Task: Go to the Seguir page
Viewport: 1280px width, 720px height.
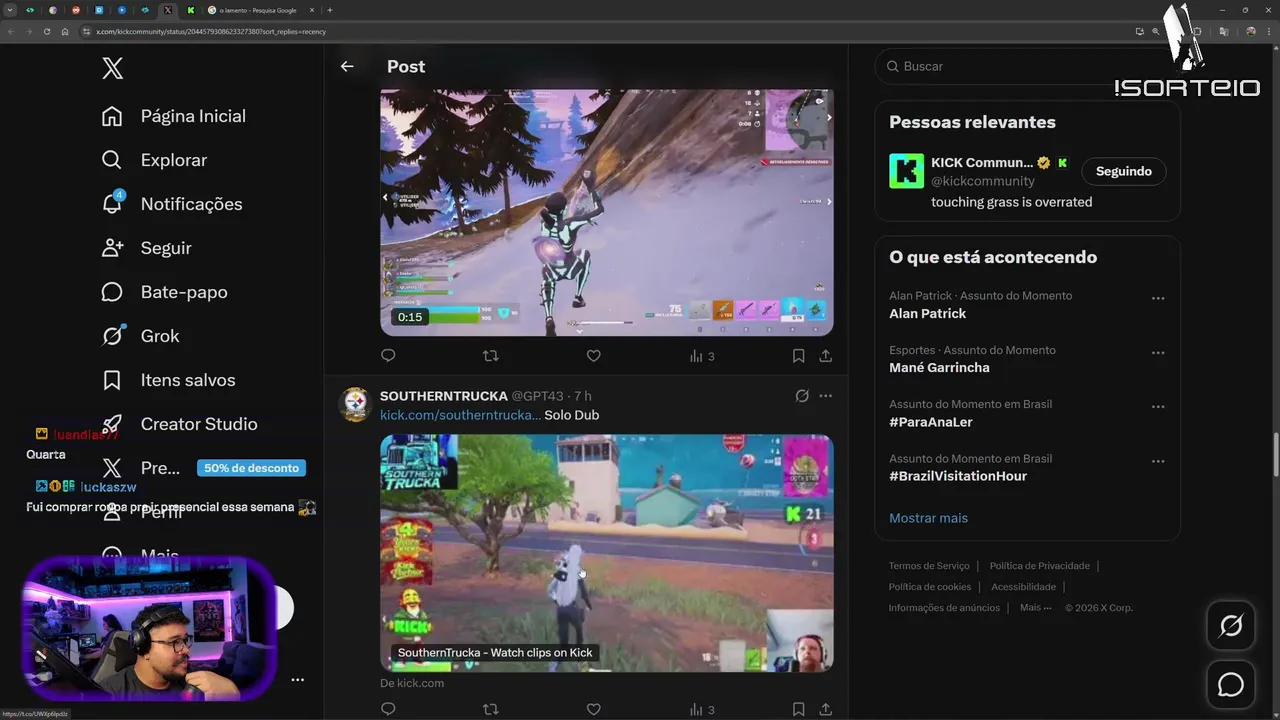Action: pyautogui.click(x=146, y=248)
